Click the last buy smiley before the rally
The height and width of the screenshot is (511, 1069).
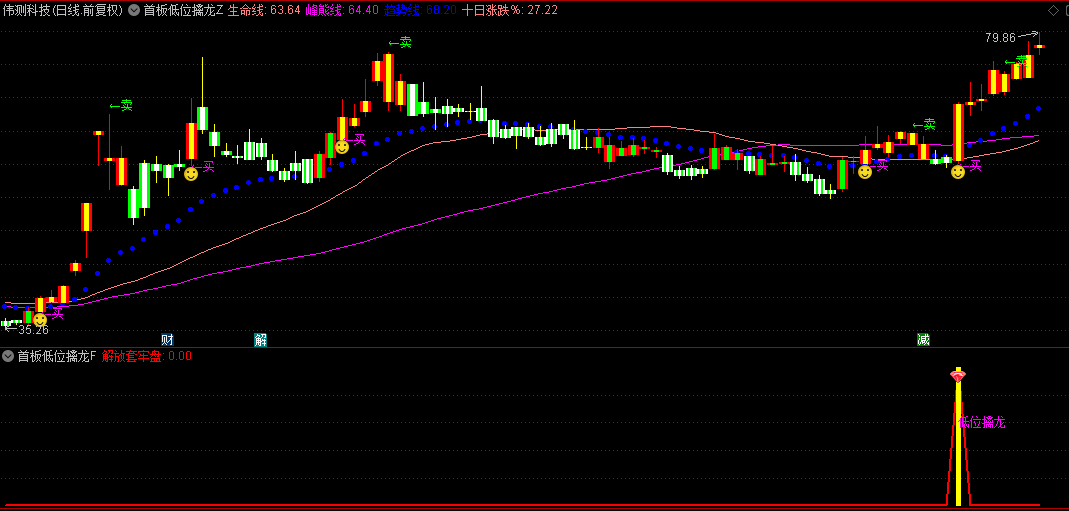pos(958,172)
